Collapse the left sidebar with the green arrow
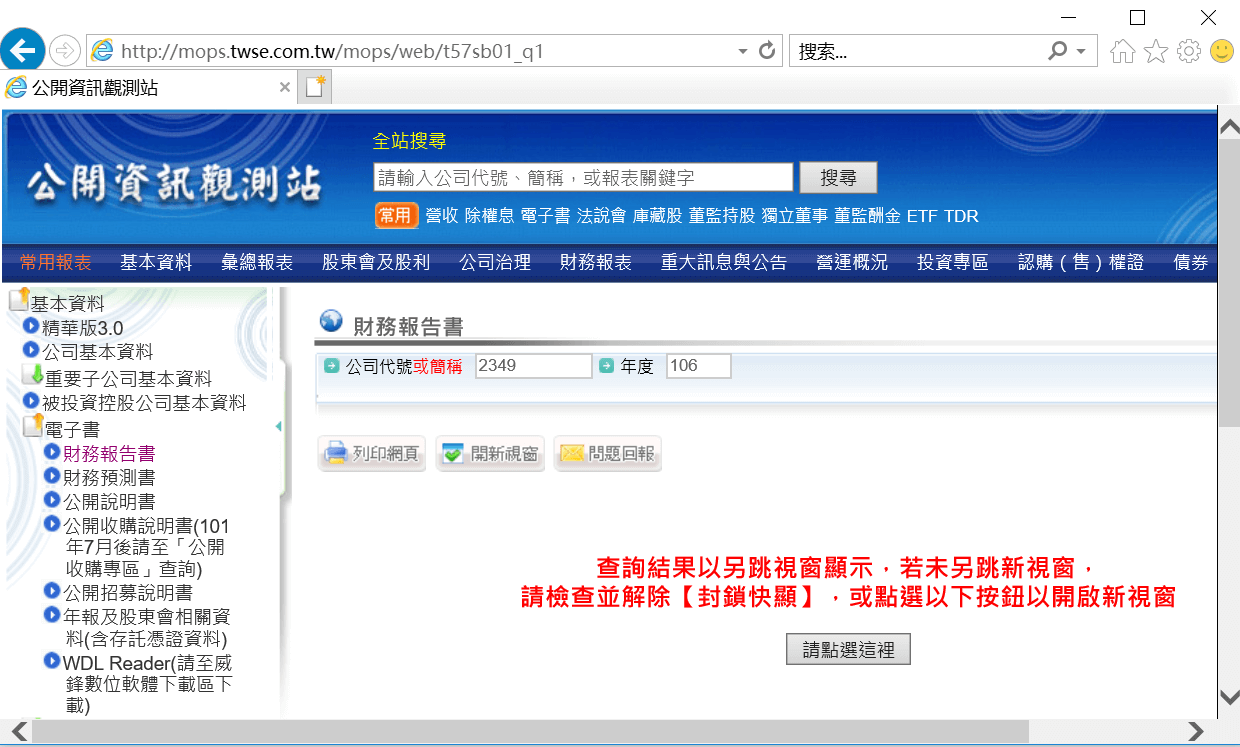The width and height of the screenshot is (1240, 747). tap(278, 427)
